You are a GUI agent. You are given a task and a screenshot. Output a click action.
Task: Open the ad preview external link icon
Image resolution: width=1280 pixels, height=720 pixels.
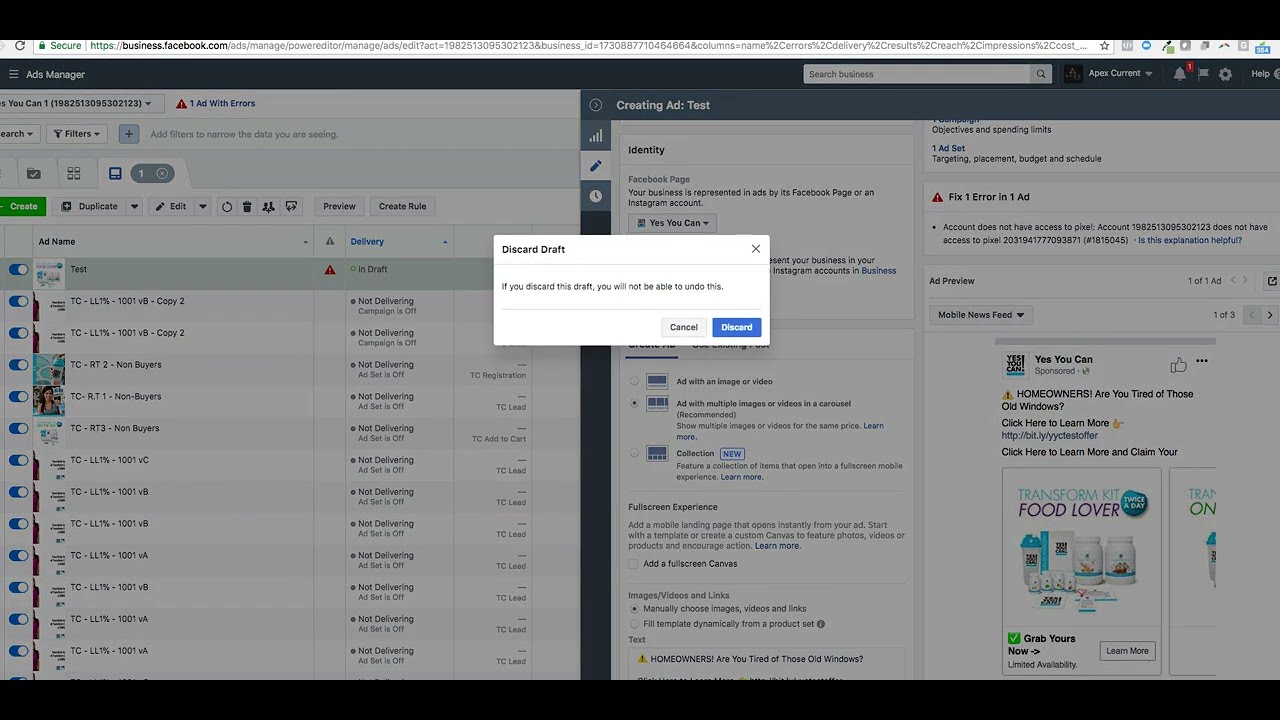tap(1272, 281)
